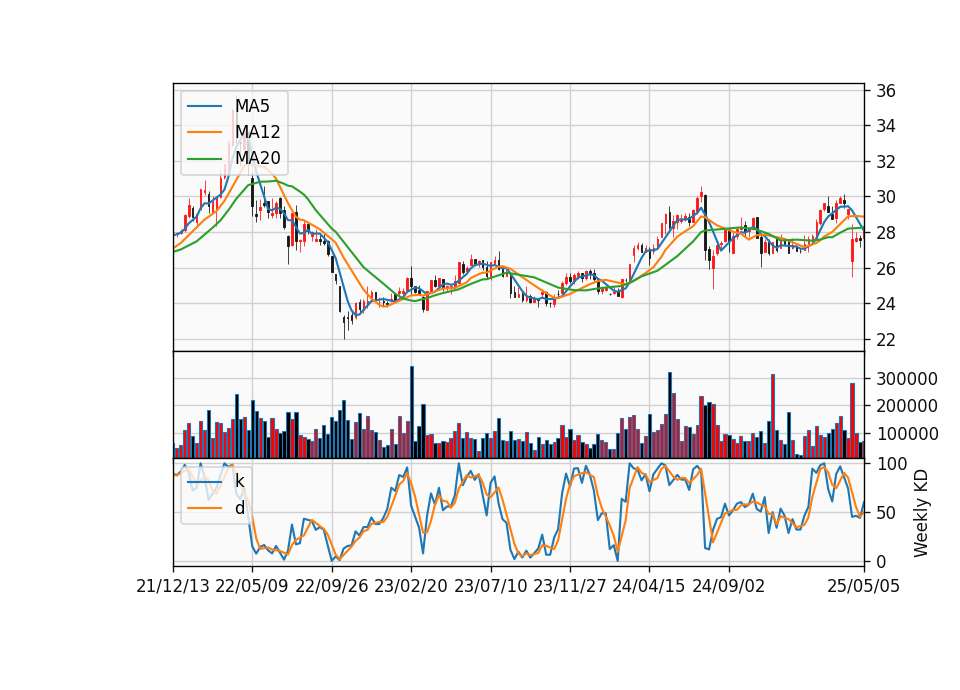Click date label 25/05/05
960x690 pixels.
pos(864,587)
